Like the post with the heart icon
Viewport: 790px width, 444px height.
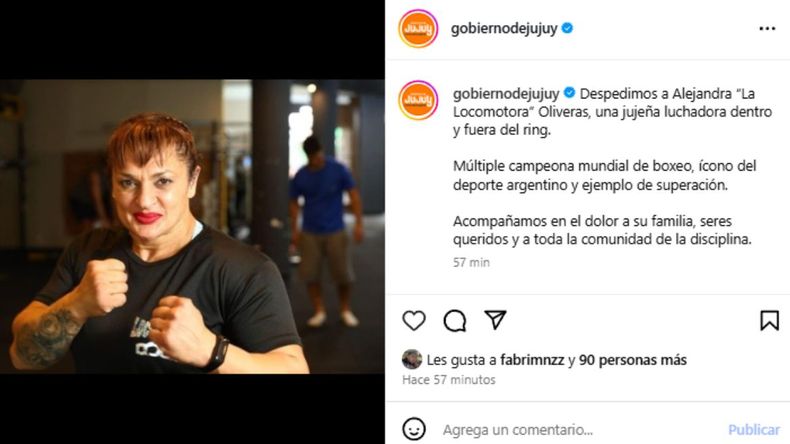[414, 321]
